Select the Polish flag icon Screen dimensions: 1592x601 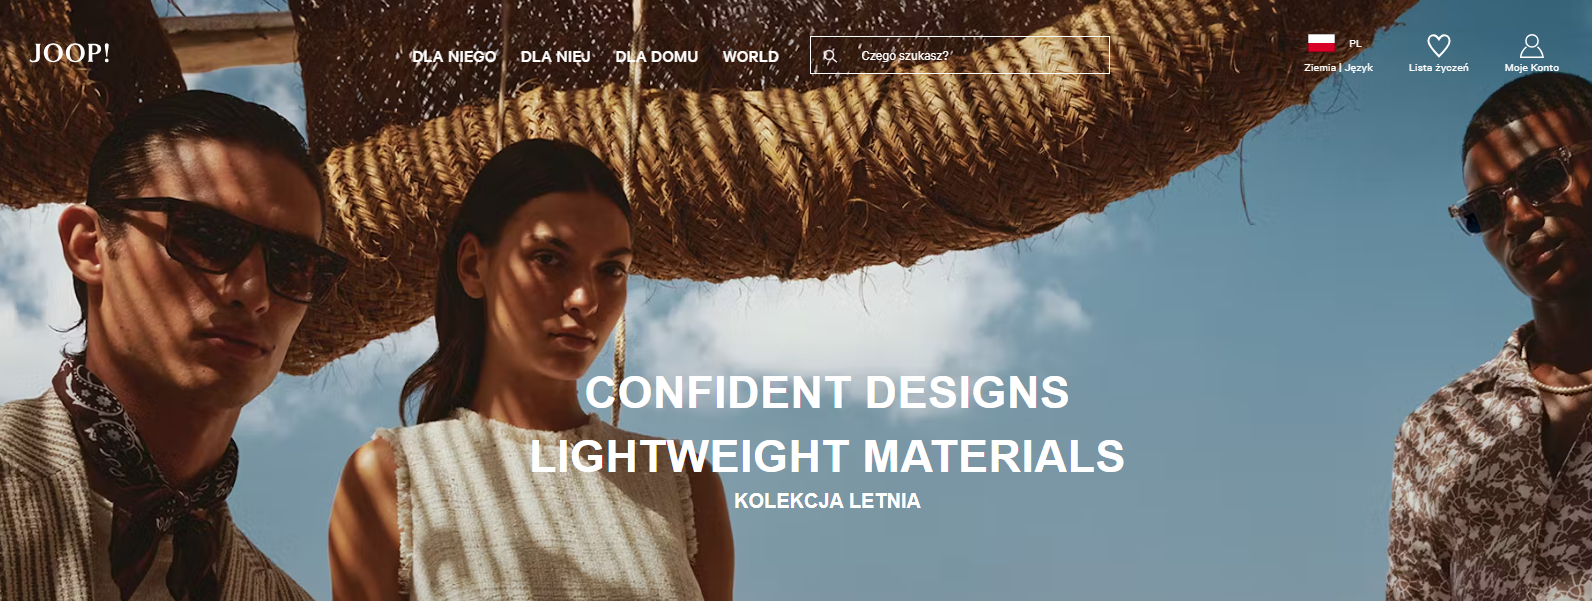(1321, 43)
